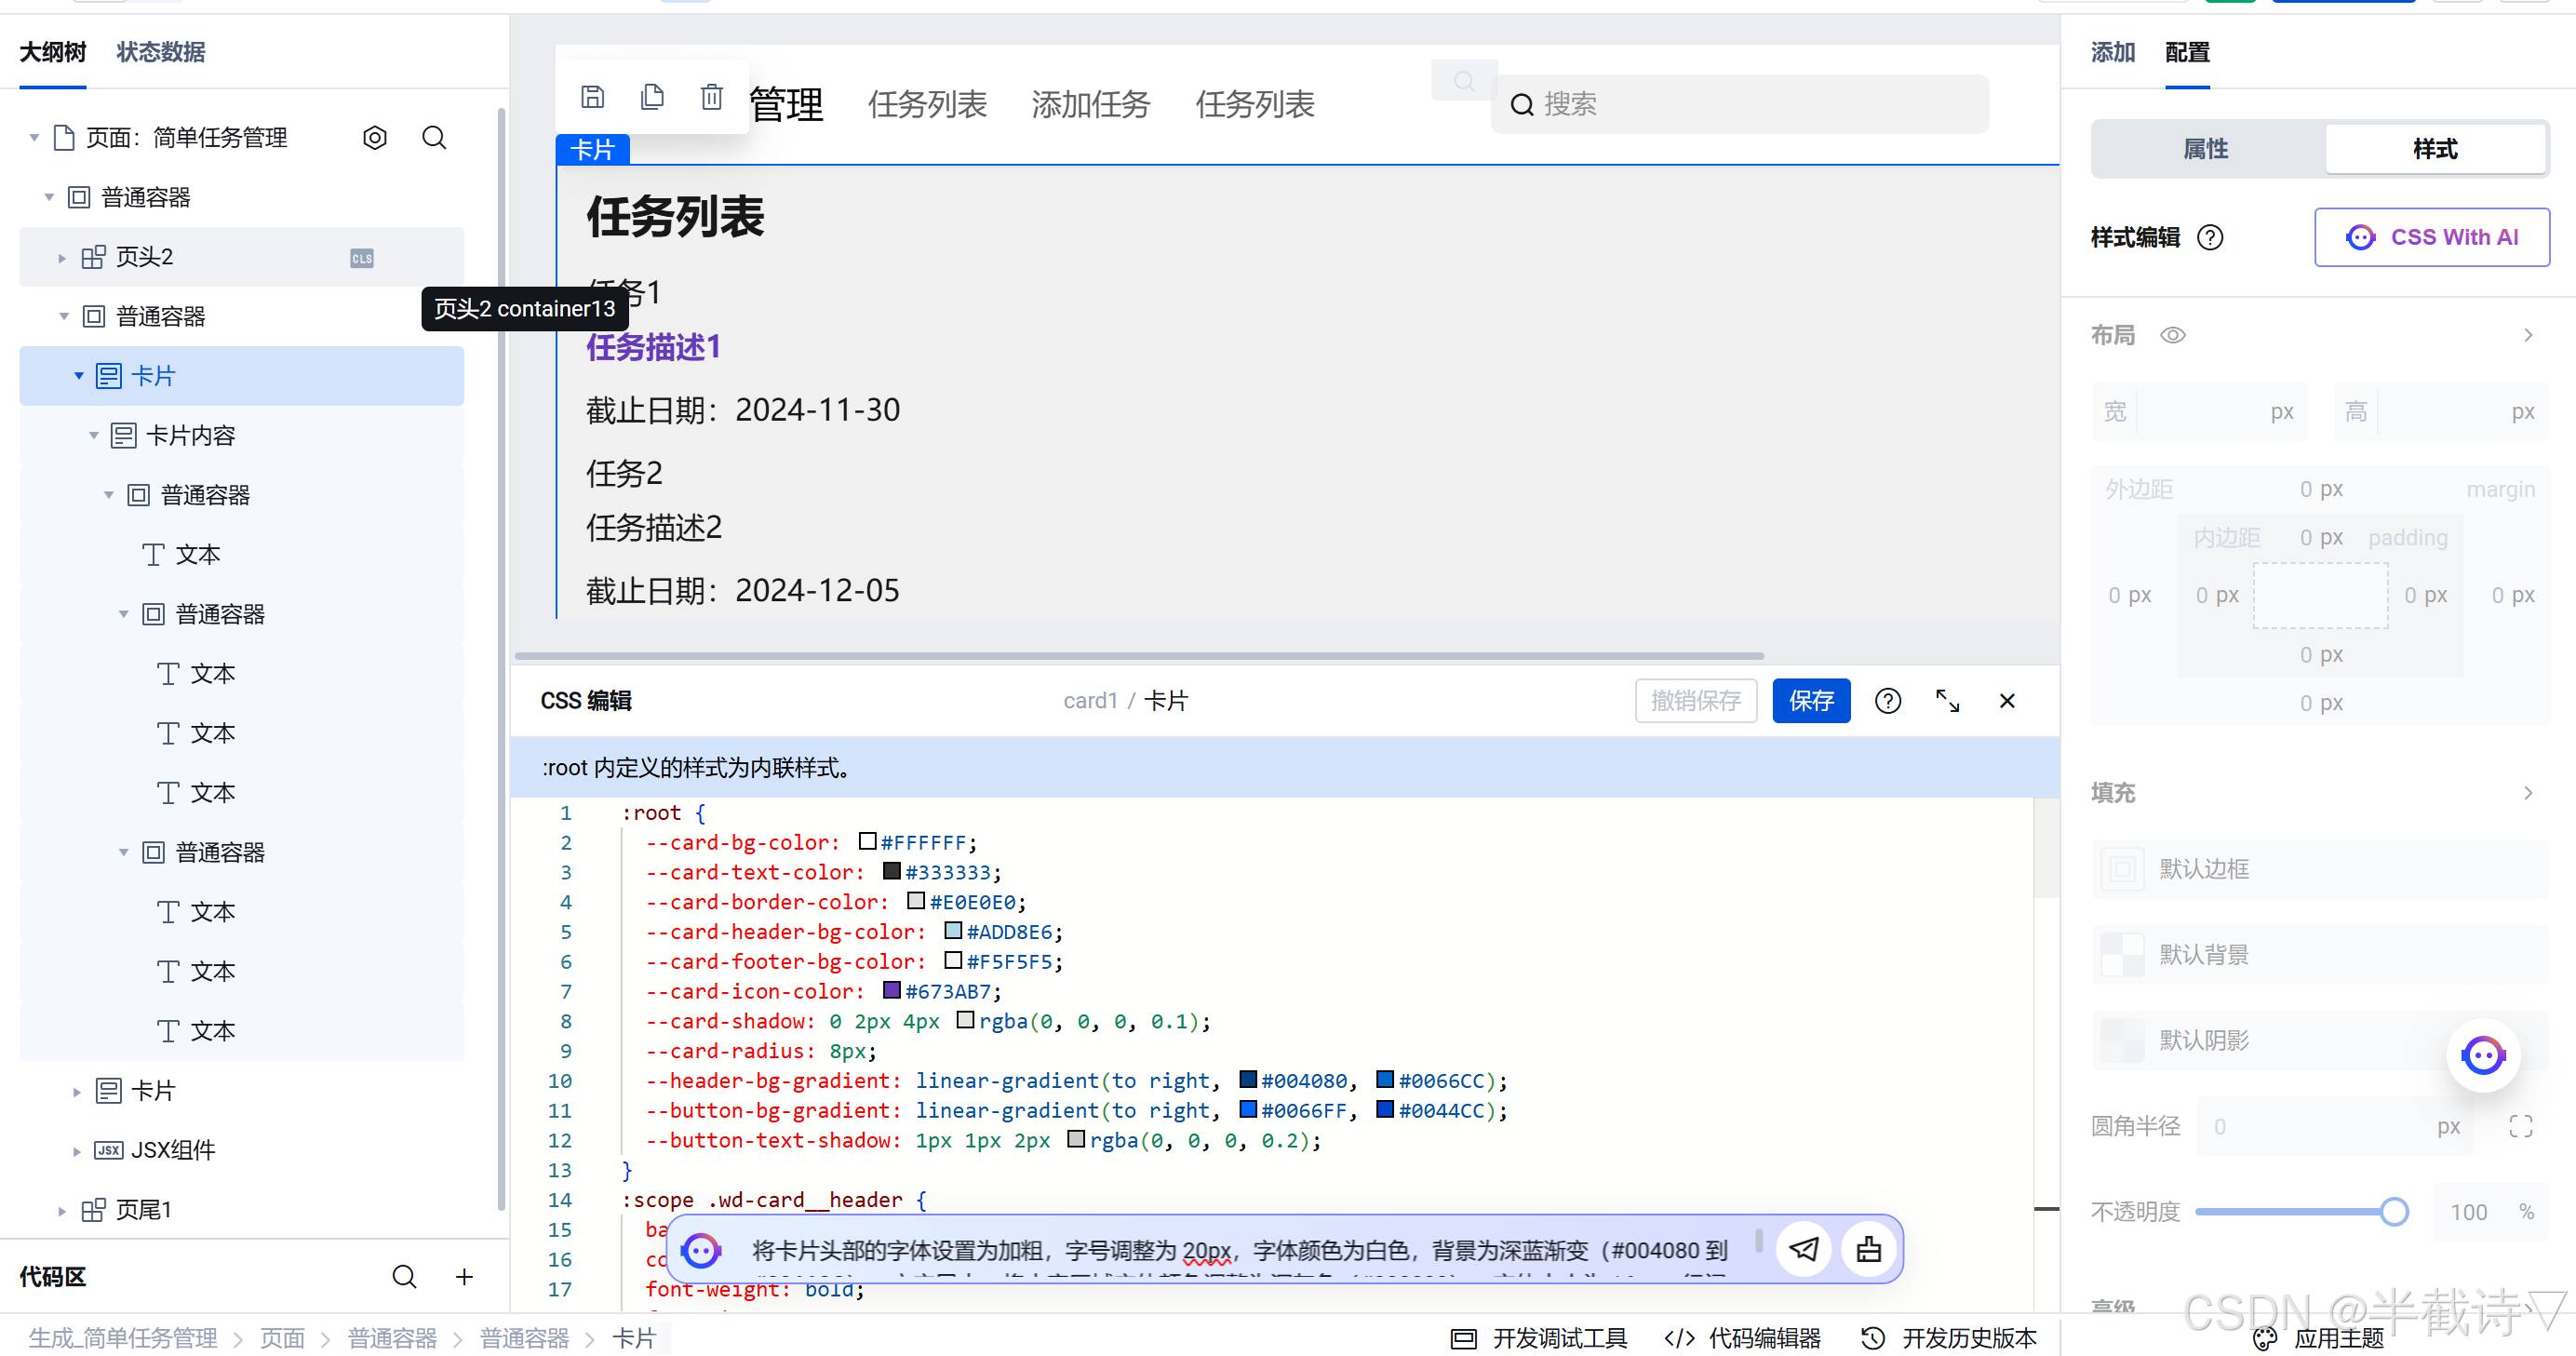Toggle independent corner radius icon
This screenshot has width=2576, height=1356.
[2520, 1127]
